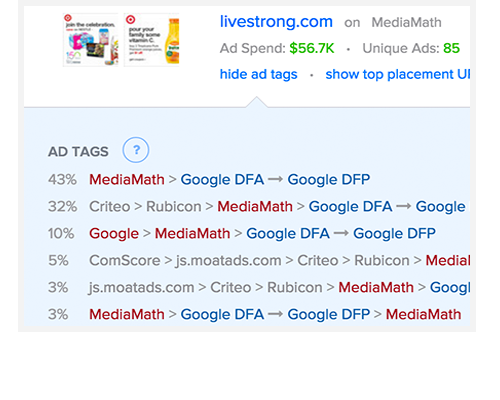Viewport: 500px width, 400px height.
Task: Click Google DFP in the 10% row
Action: [x=394, y=234]
